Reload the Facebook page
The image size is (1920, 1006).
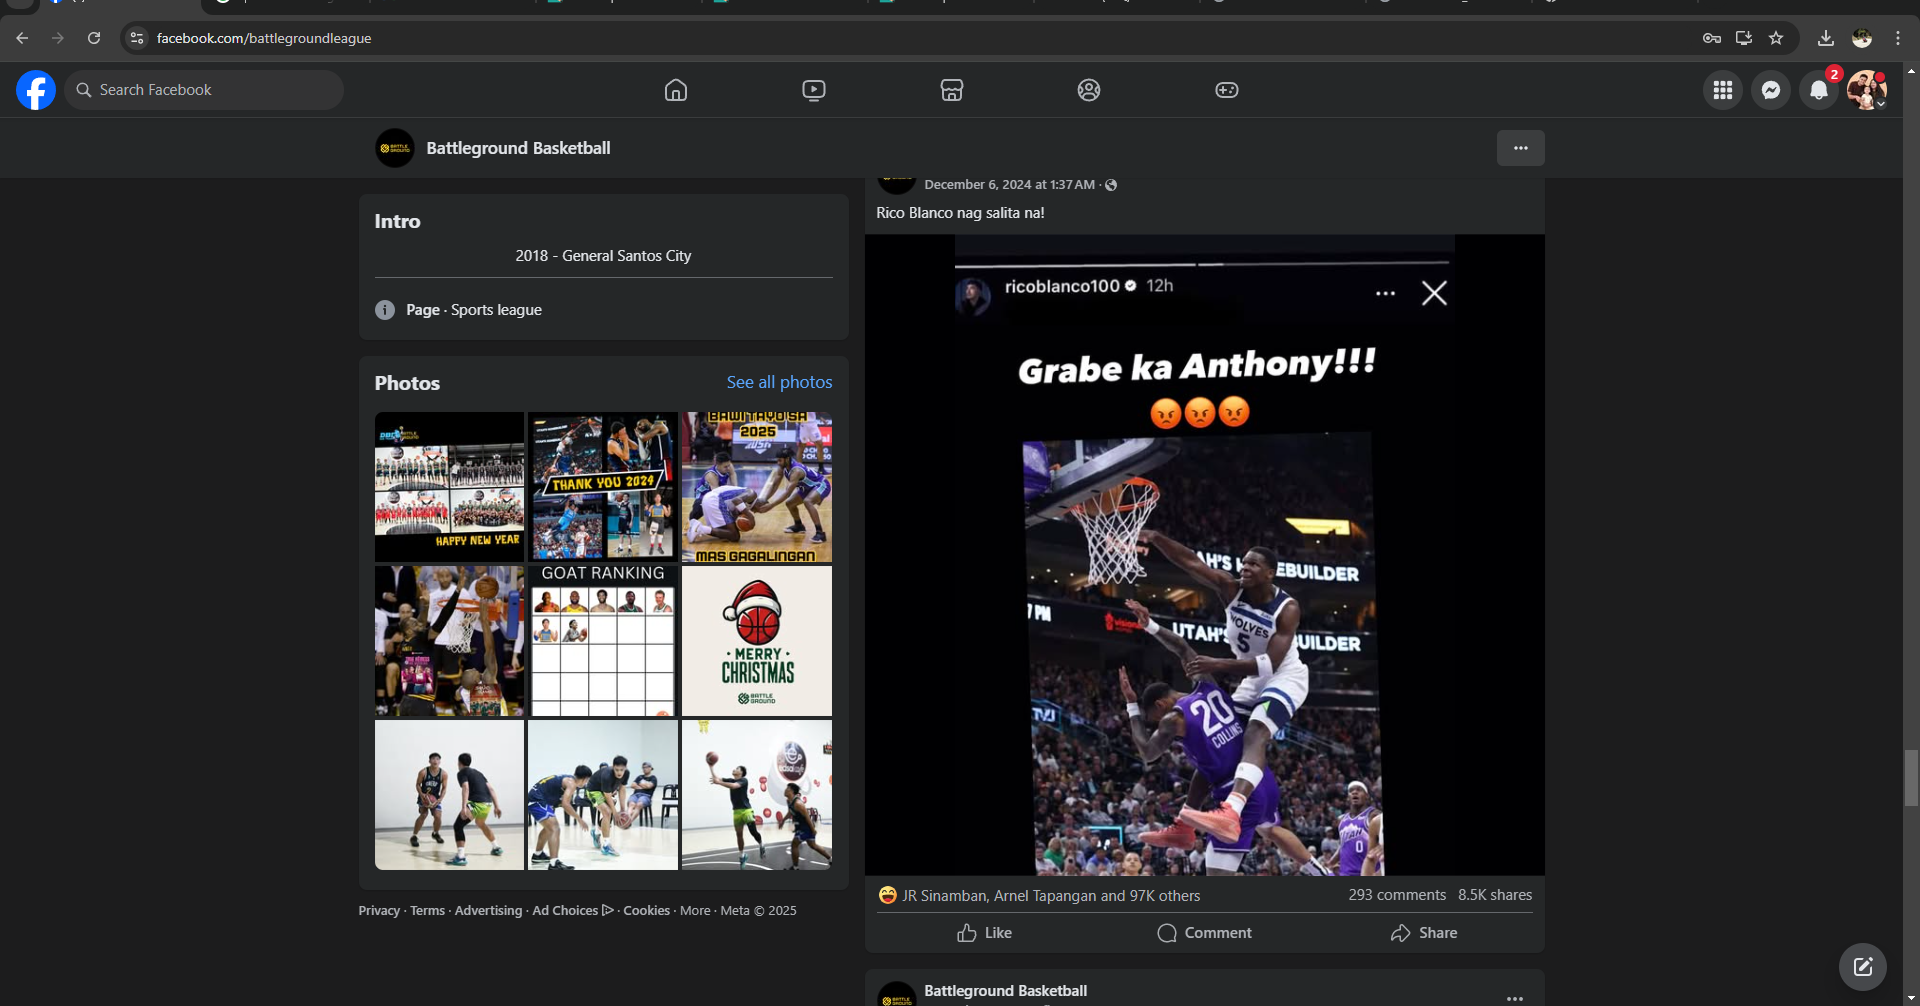pos(94,38)
